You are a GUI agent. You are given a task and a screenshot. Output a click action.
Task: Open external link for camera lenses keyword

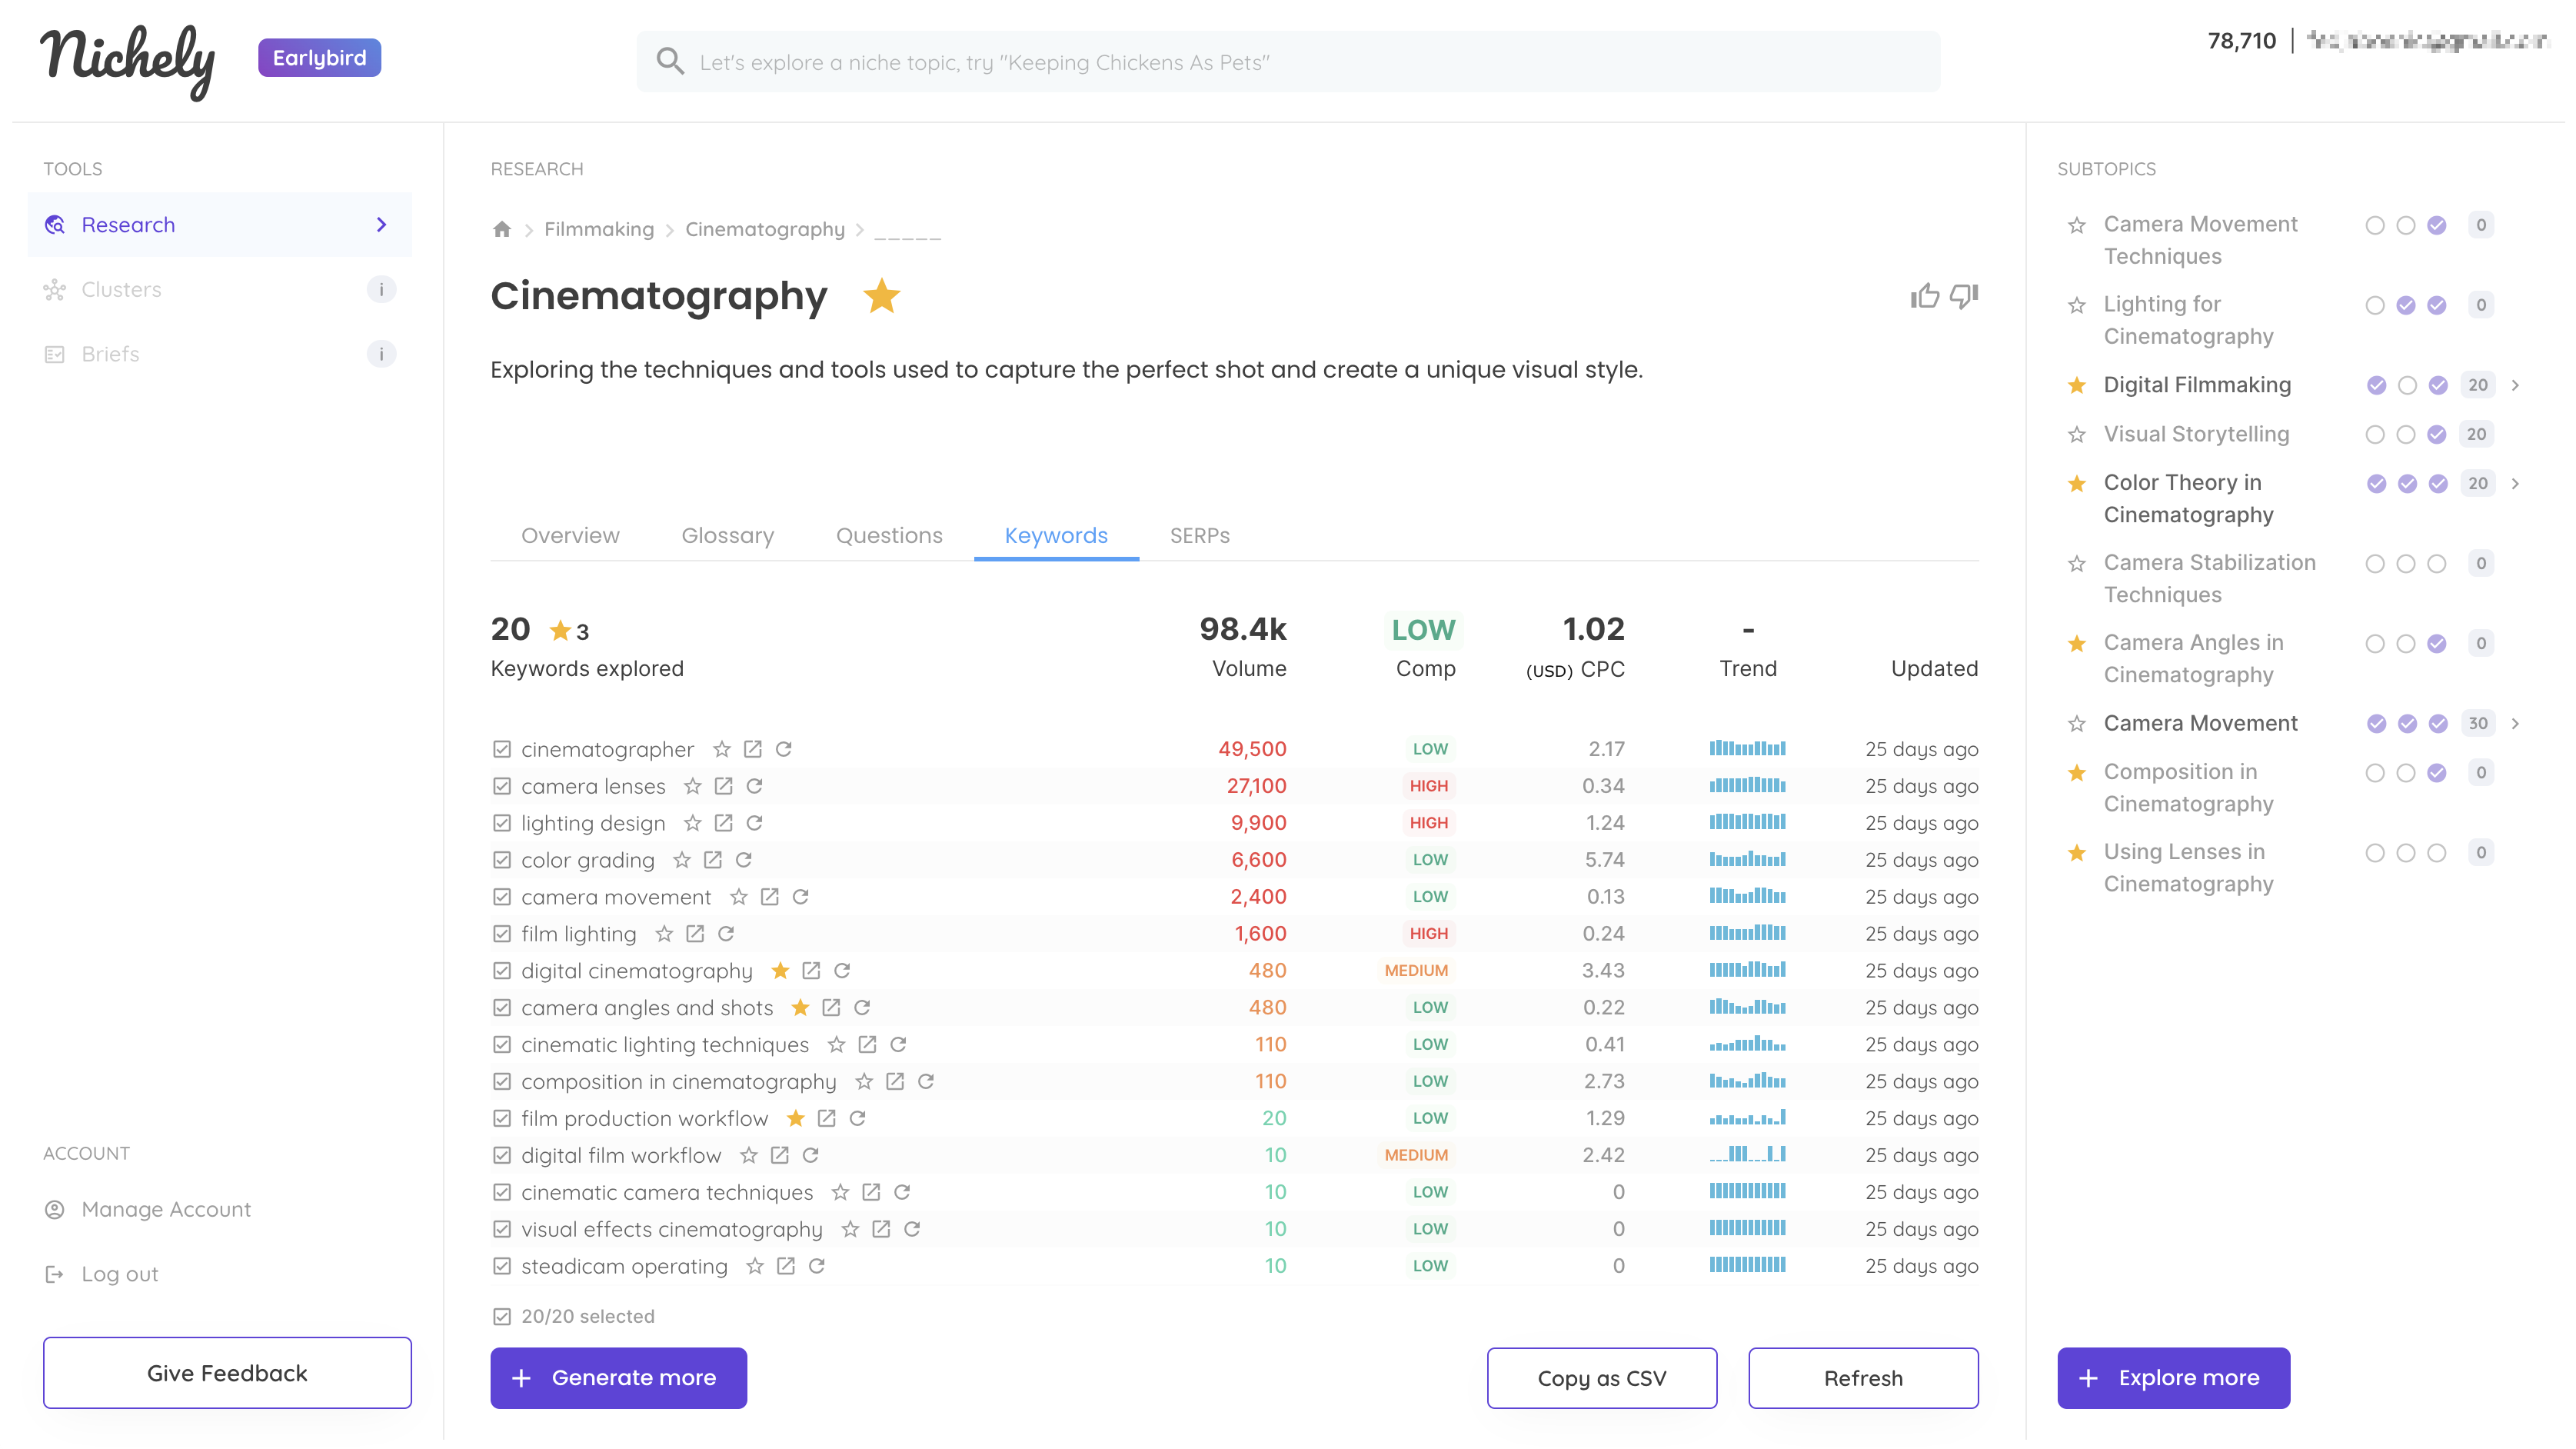(x=724, y=786)
